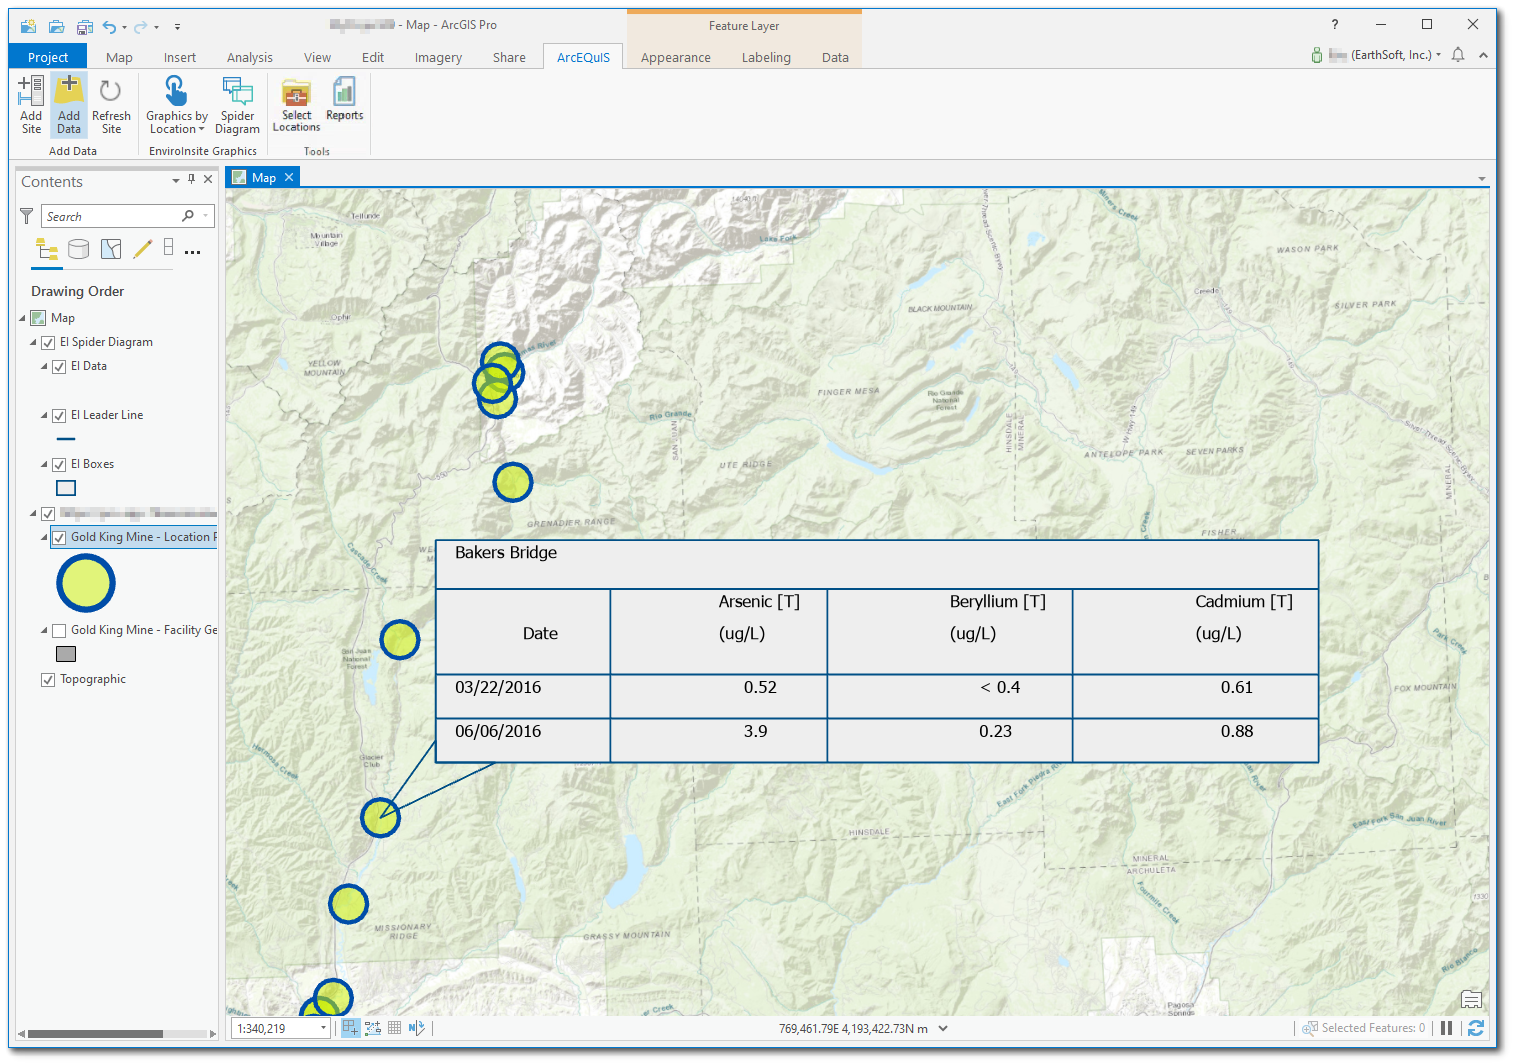Open the Contents pane options dropdown
The width and height of the screenshot is (1513, 1064).
pos(176,181)
